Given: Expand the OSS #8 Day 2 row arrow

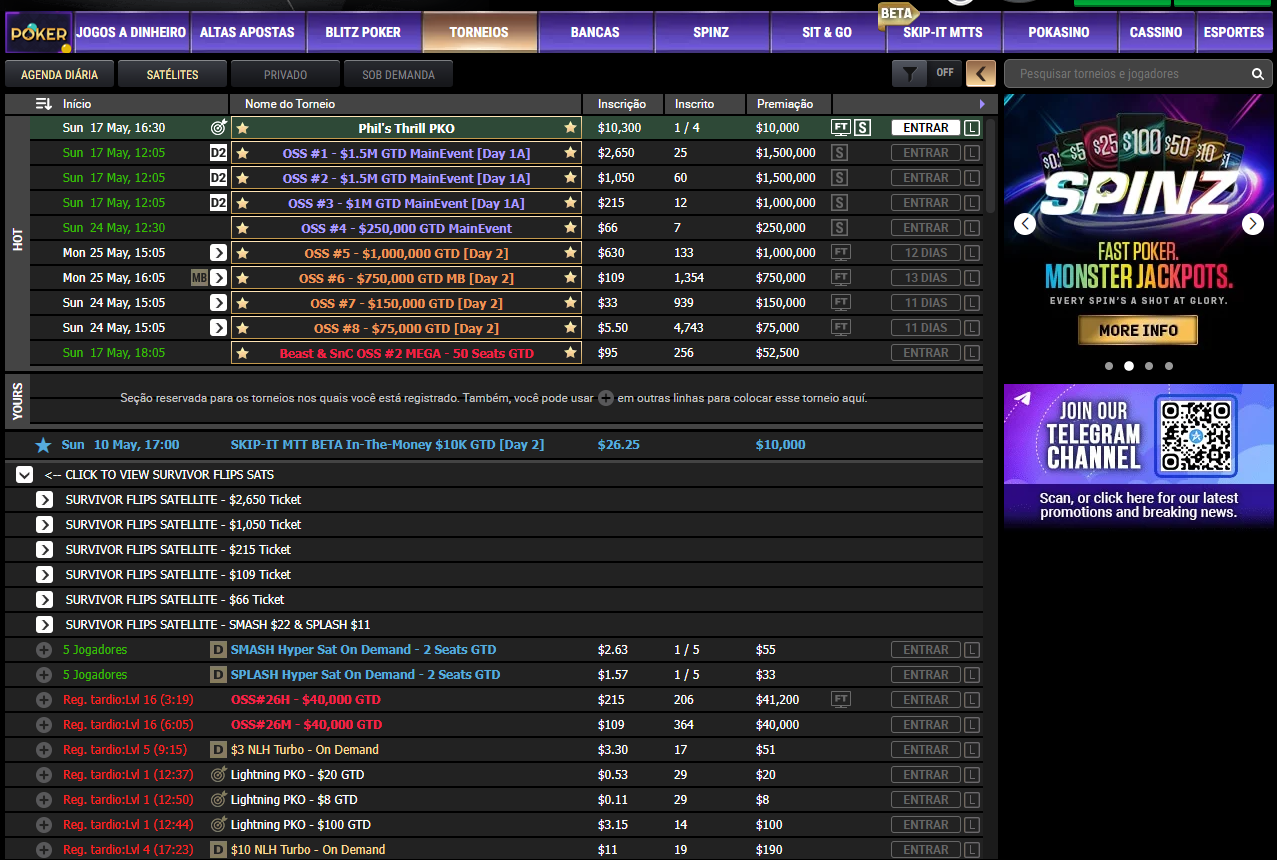Looking at the screenshot, I should pyautogui.click(x=218, y=328).
